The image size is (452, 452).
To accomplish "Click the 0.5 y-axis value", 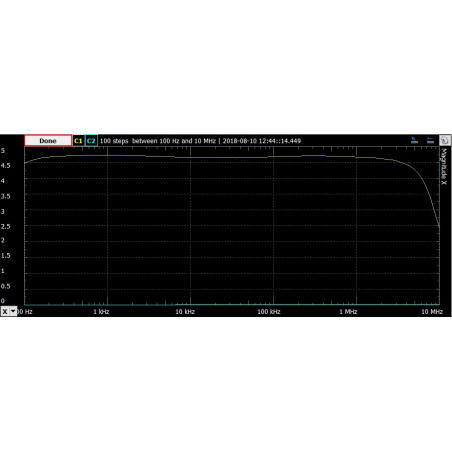I will [5, 286].
